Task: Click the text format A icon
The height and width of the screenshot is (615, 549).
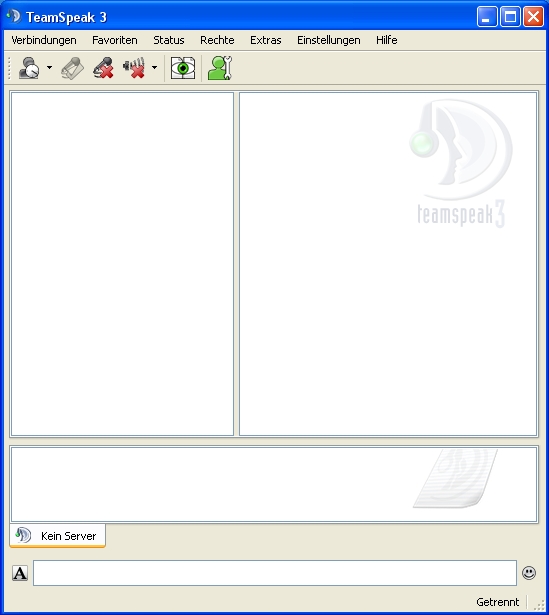Action: tap(20, 573)
